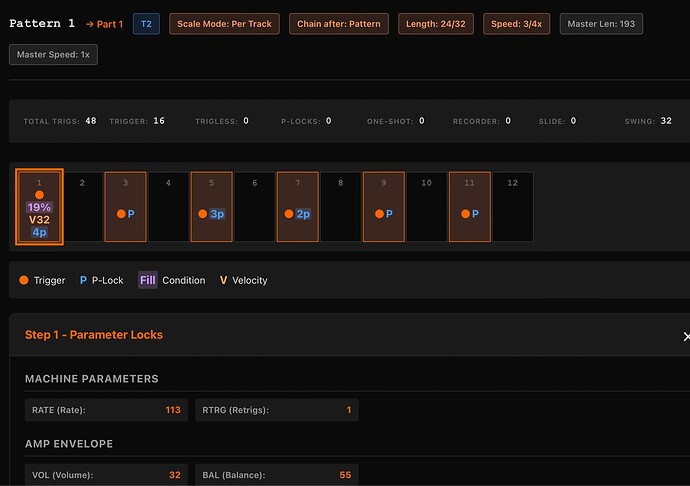Toggle empty step 12 in the sequencer
This screenshot has width=690, height=486.
click(x=513, y=207)
